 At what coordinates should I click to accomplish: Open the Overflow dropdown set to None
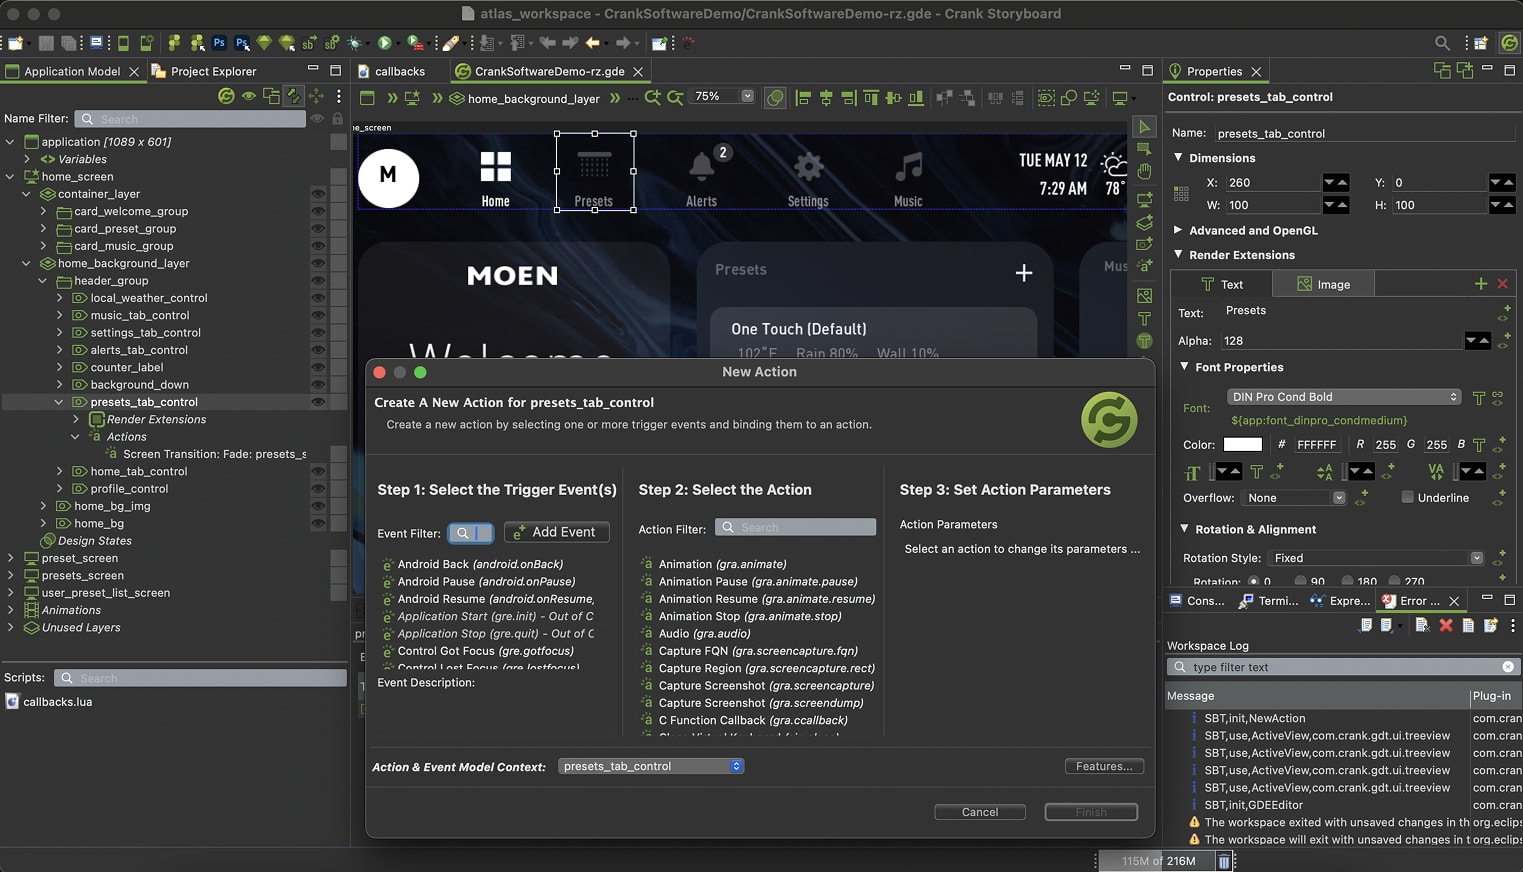click(1293, 498)
